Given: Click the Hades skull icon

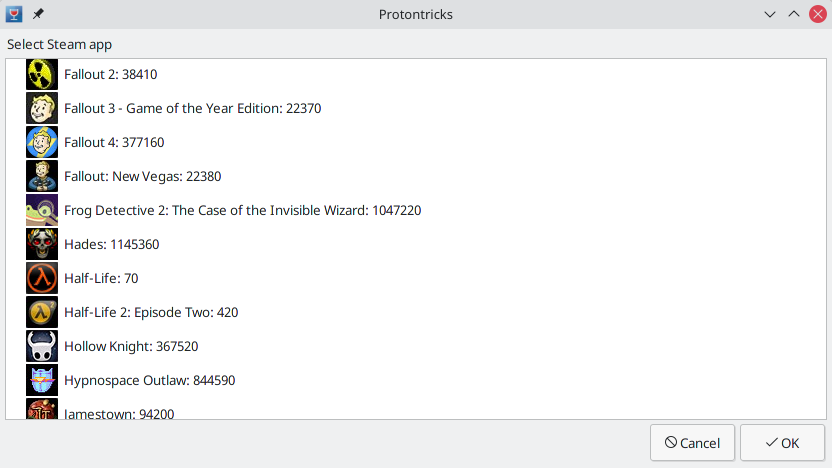Looking at the screenshot, I should (x=42, y=244).
